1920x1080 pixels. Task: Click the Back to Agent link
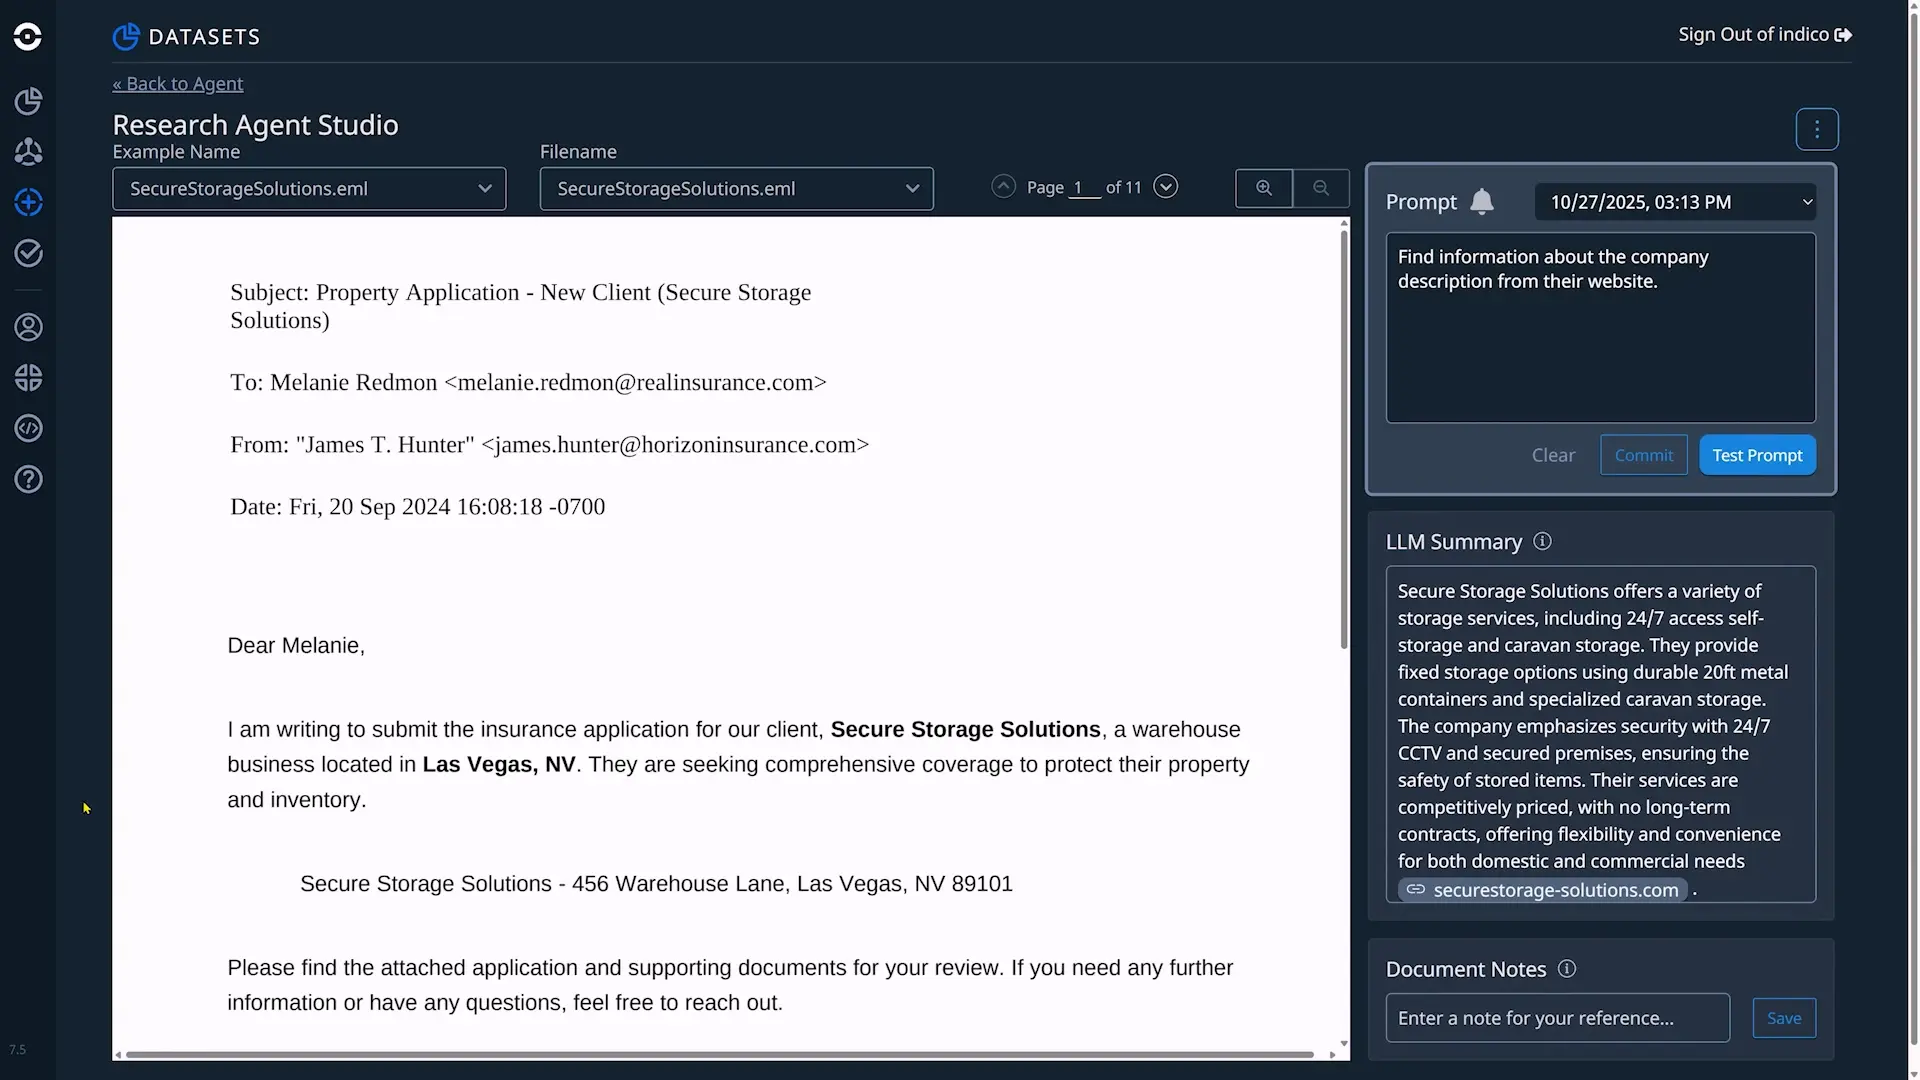[x=178, y=84]
